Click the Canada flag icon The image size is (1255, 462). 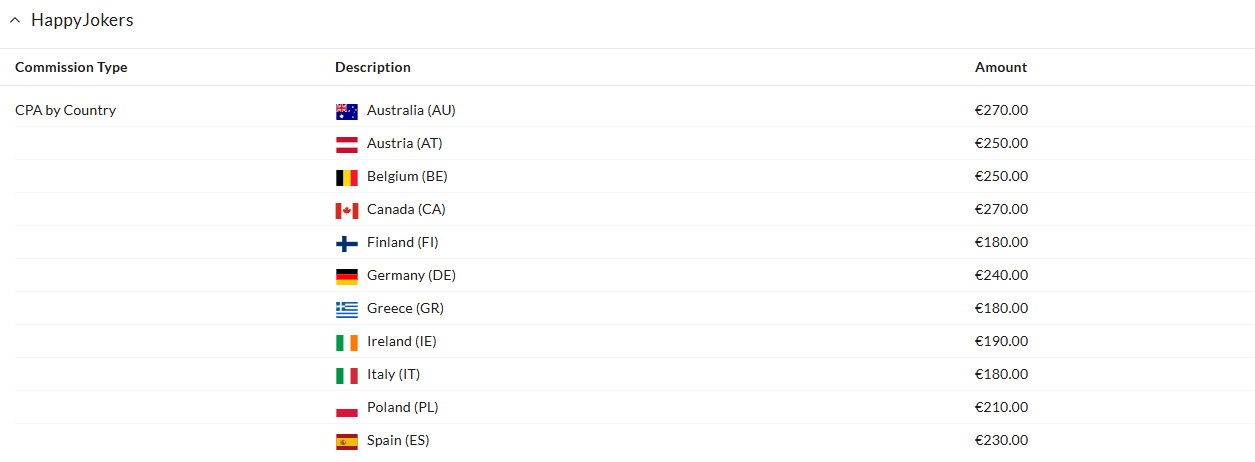[x=347, y=210]
